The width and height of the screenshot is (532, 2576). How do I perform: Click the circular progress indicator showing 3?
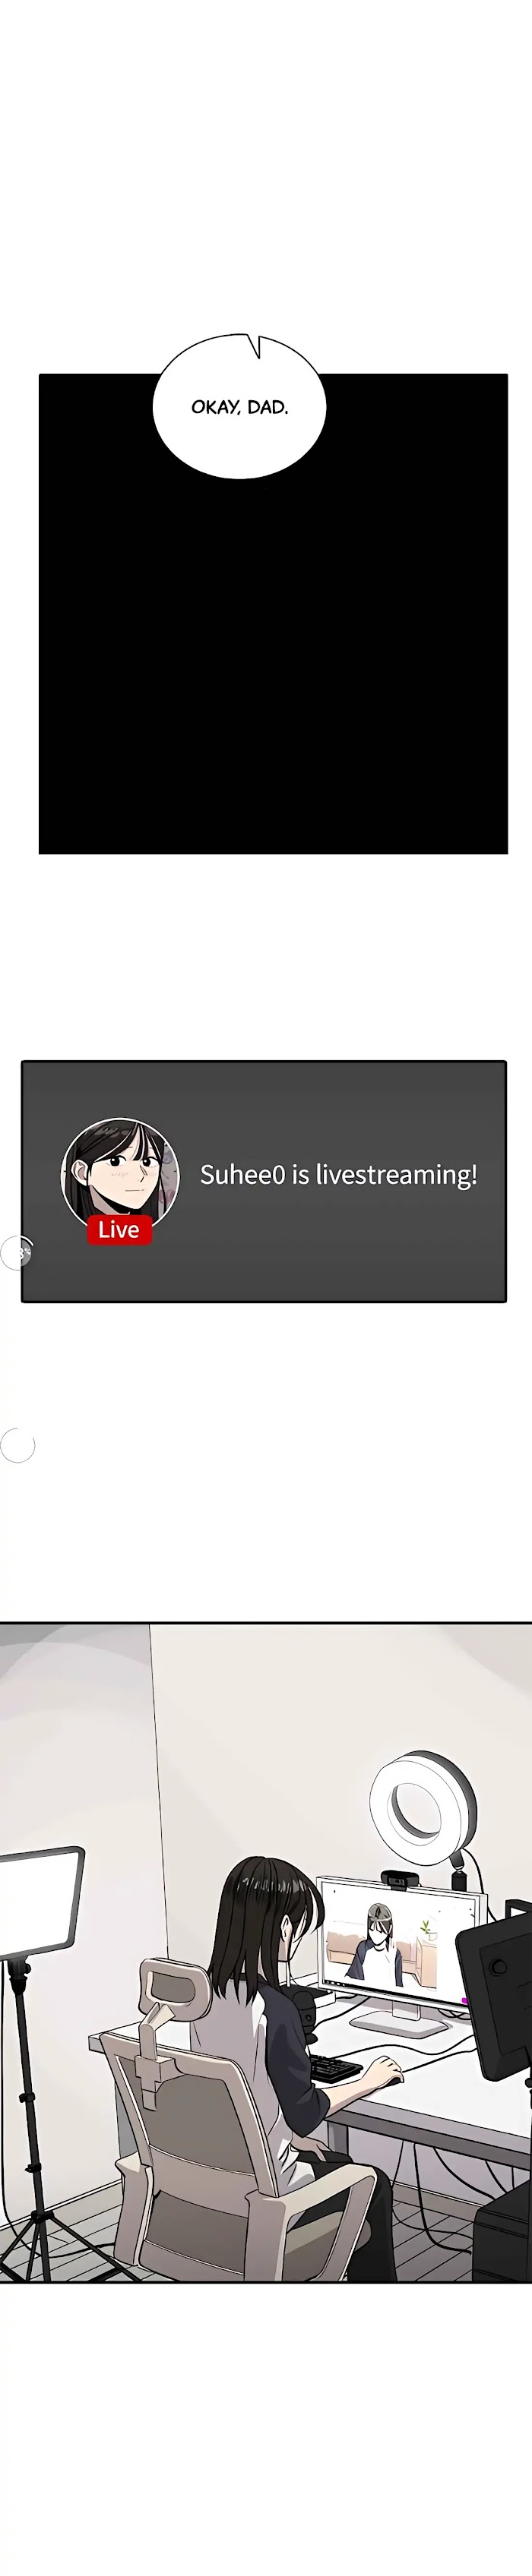pyautogui.click(x=16, y=1253)
